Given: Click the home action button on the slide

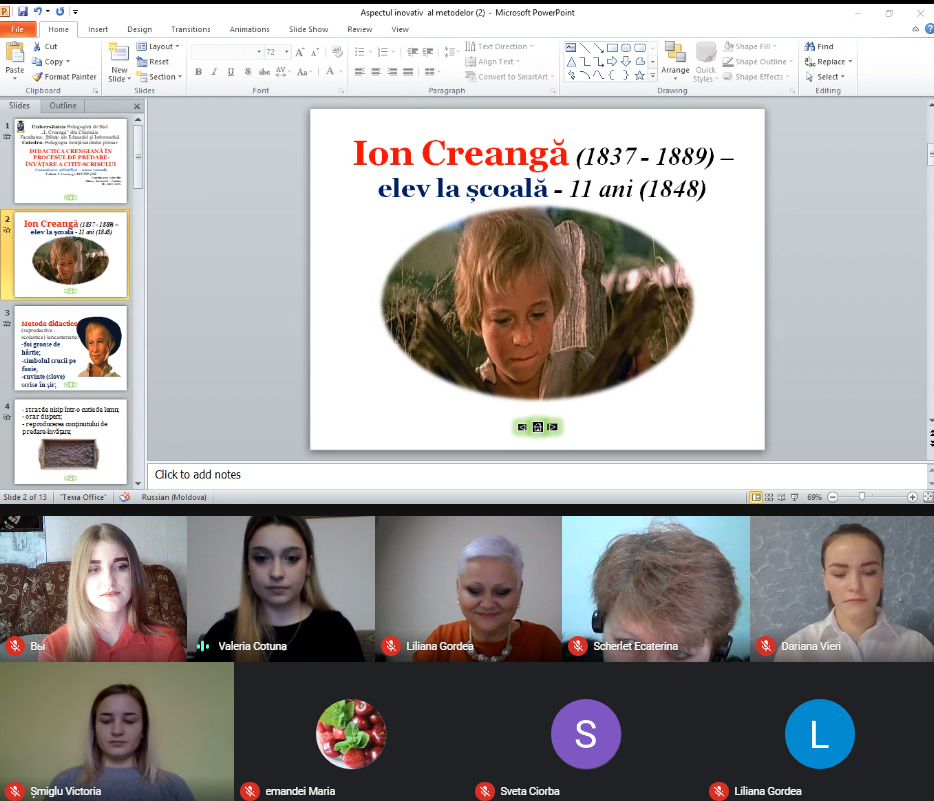Looking at the screenshot, I should (x=537, y=427).
